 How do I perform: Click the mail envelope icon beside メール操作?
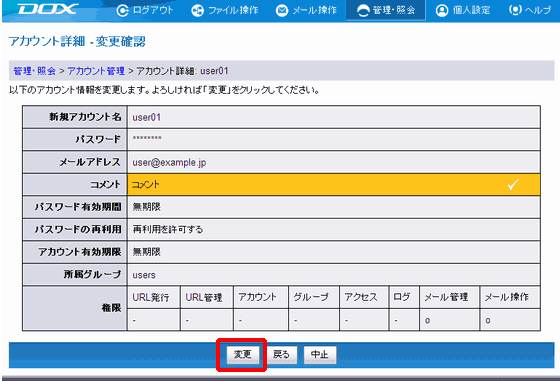282,11
